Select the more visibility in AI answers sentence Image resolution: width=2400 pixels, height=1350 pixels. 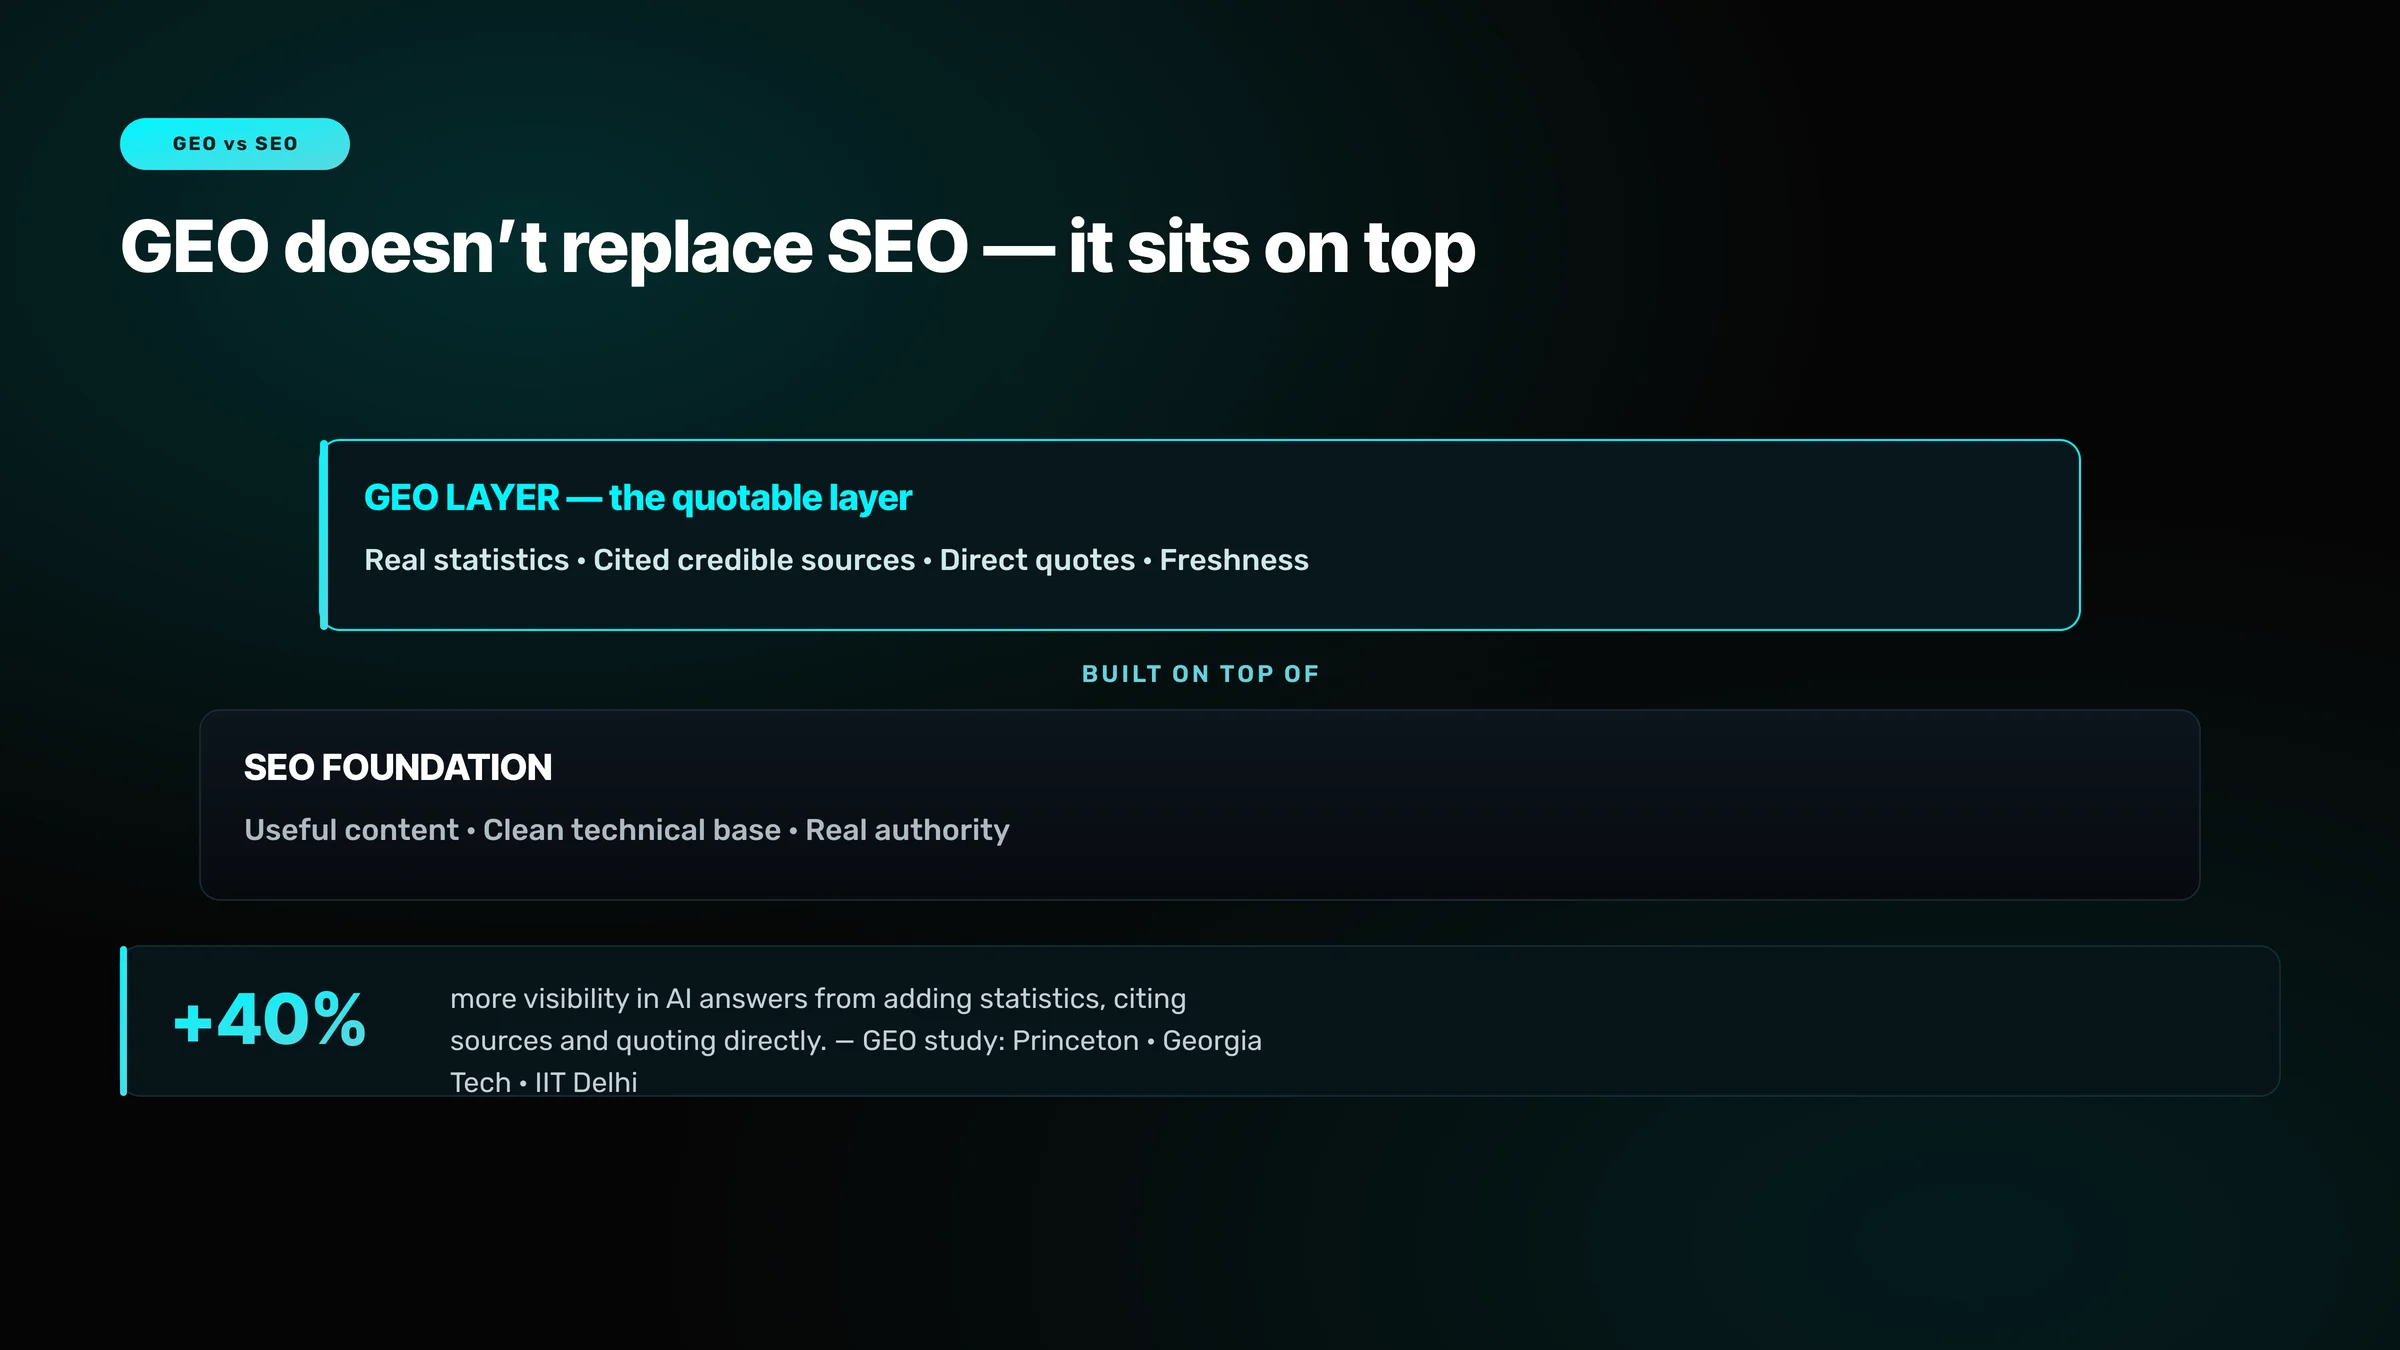818,1019
